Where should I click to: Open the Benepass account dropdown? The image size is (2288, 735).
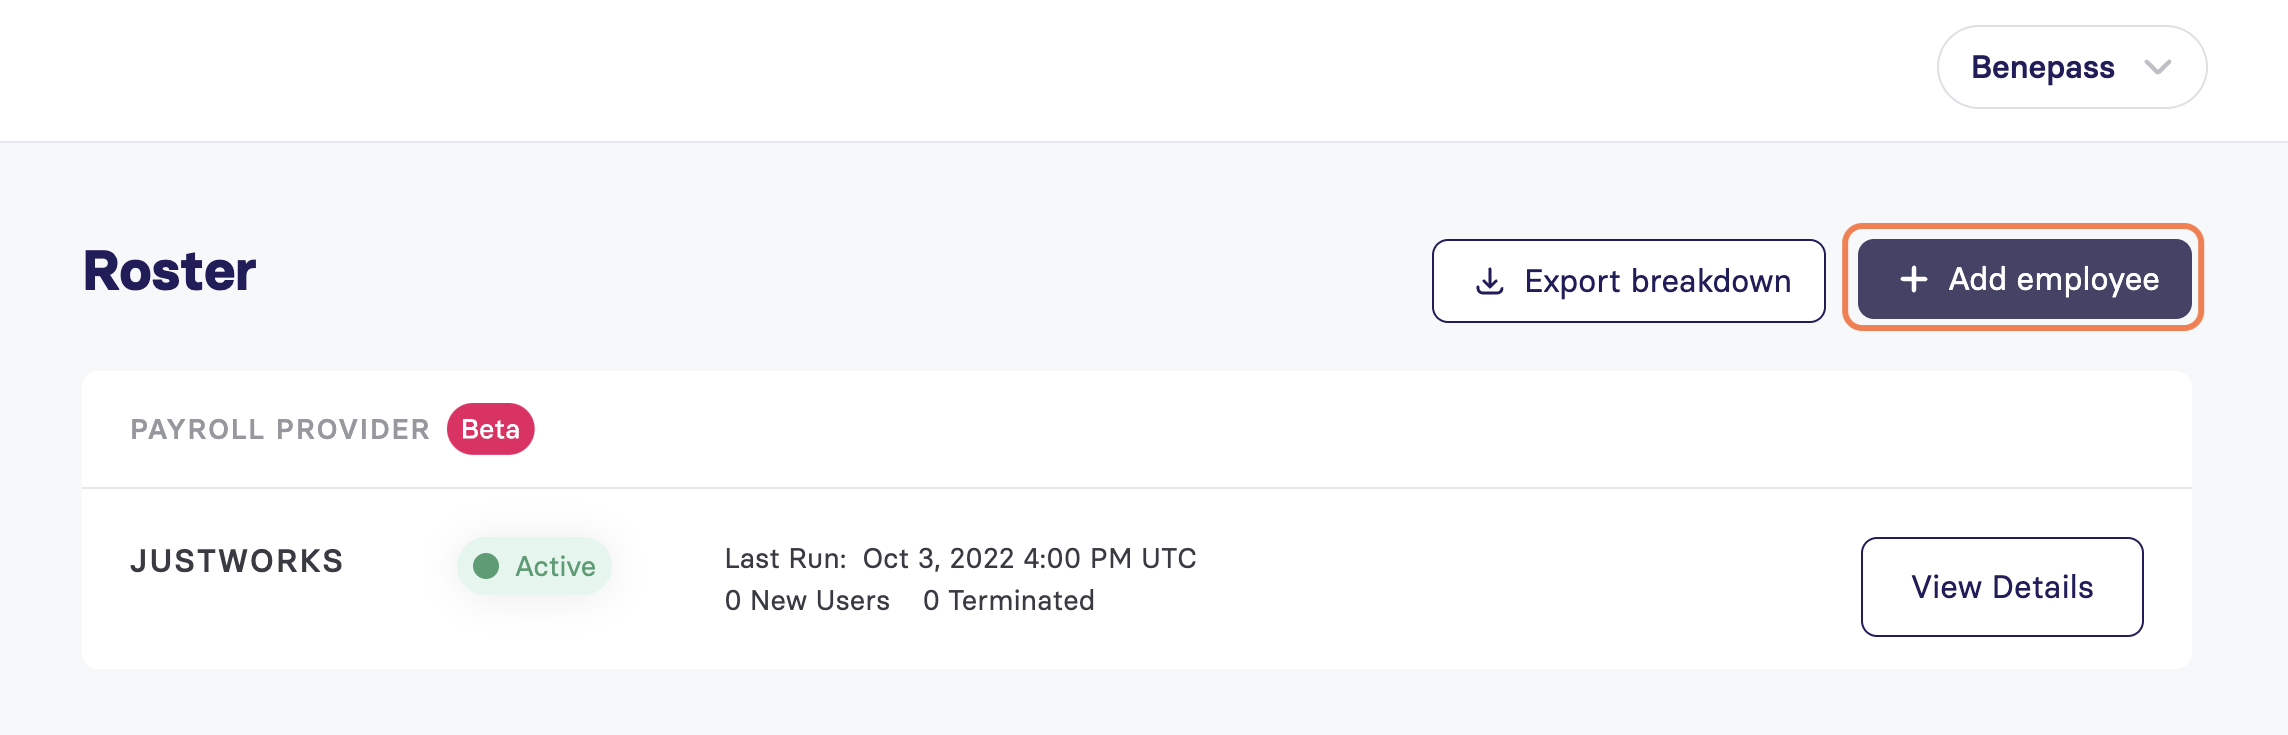tap(2072, 67)
